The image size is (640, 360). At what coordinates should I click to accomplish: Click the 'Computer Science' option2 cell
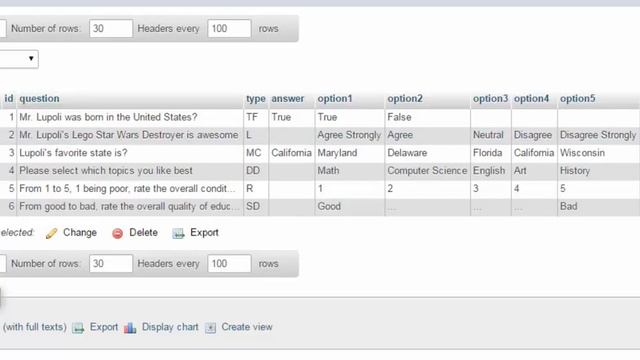pos(427,171)
